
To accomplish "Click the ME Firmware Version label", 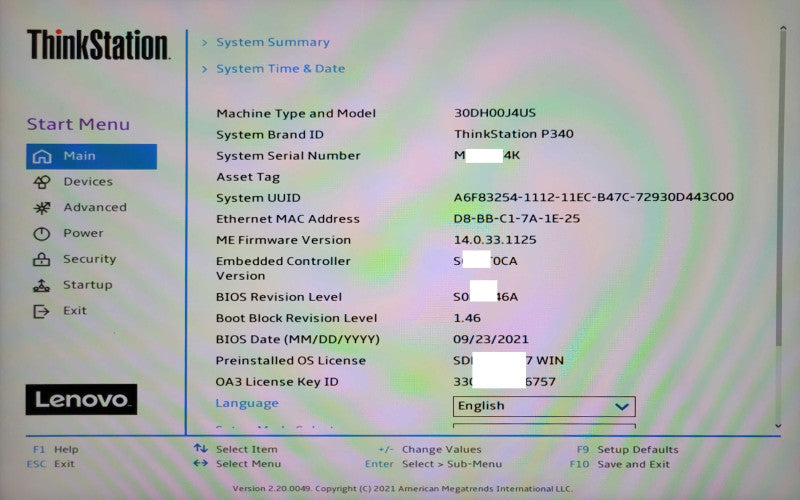I will (x=283, y=240).
